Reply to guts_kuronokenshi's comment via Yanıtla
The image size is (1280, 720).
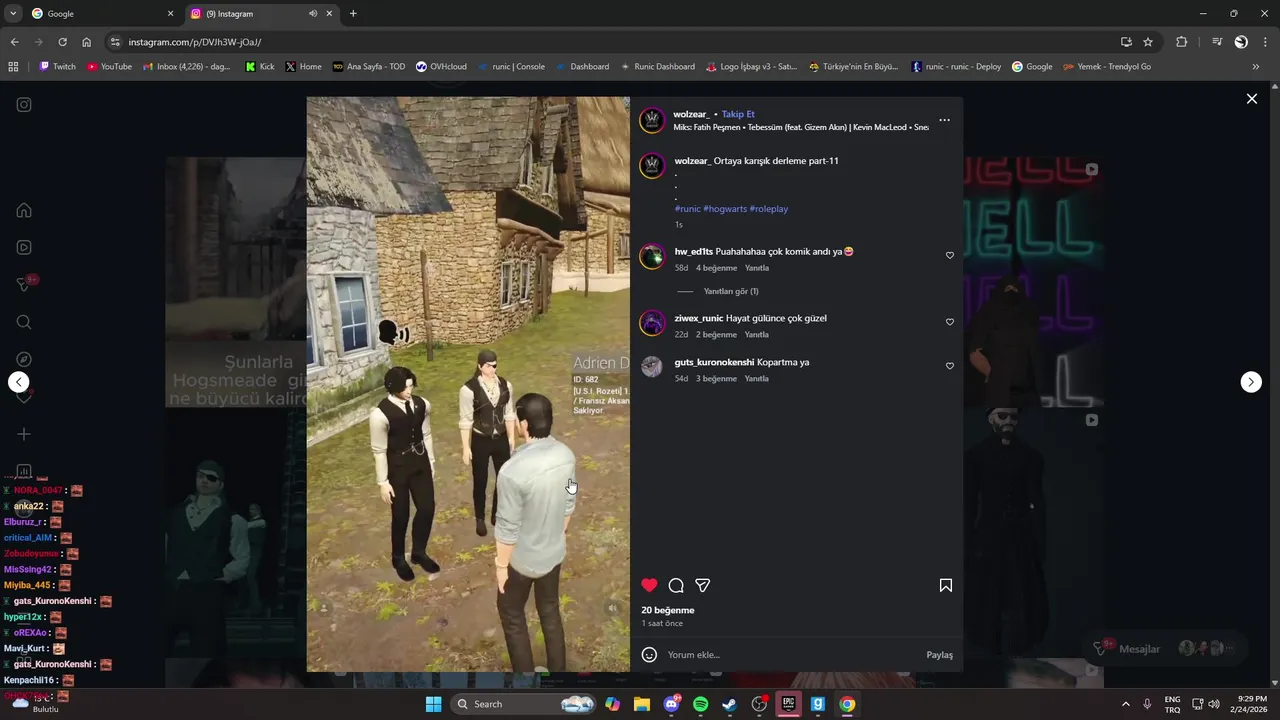tap(757, 378)
